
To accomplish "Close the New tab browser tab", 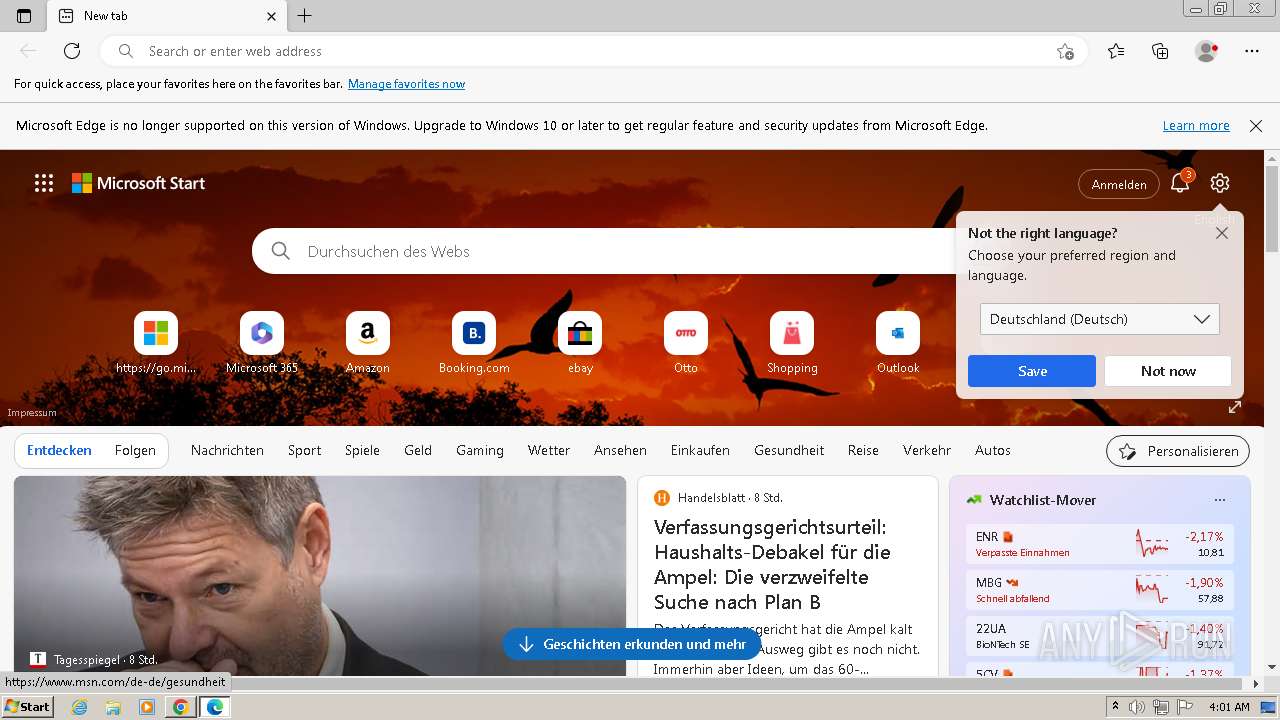I will click(x=271, y=16).
